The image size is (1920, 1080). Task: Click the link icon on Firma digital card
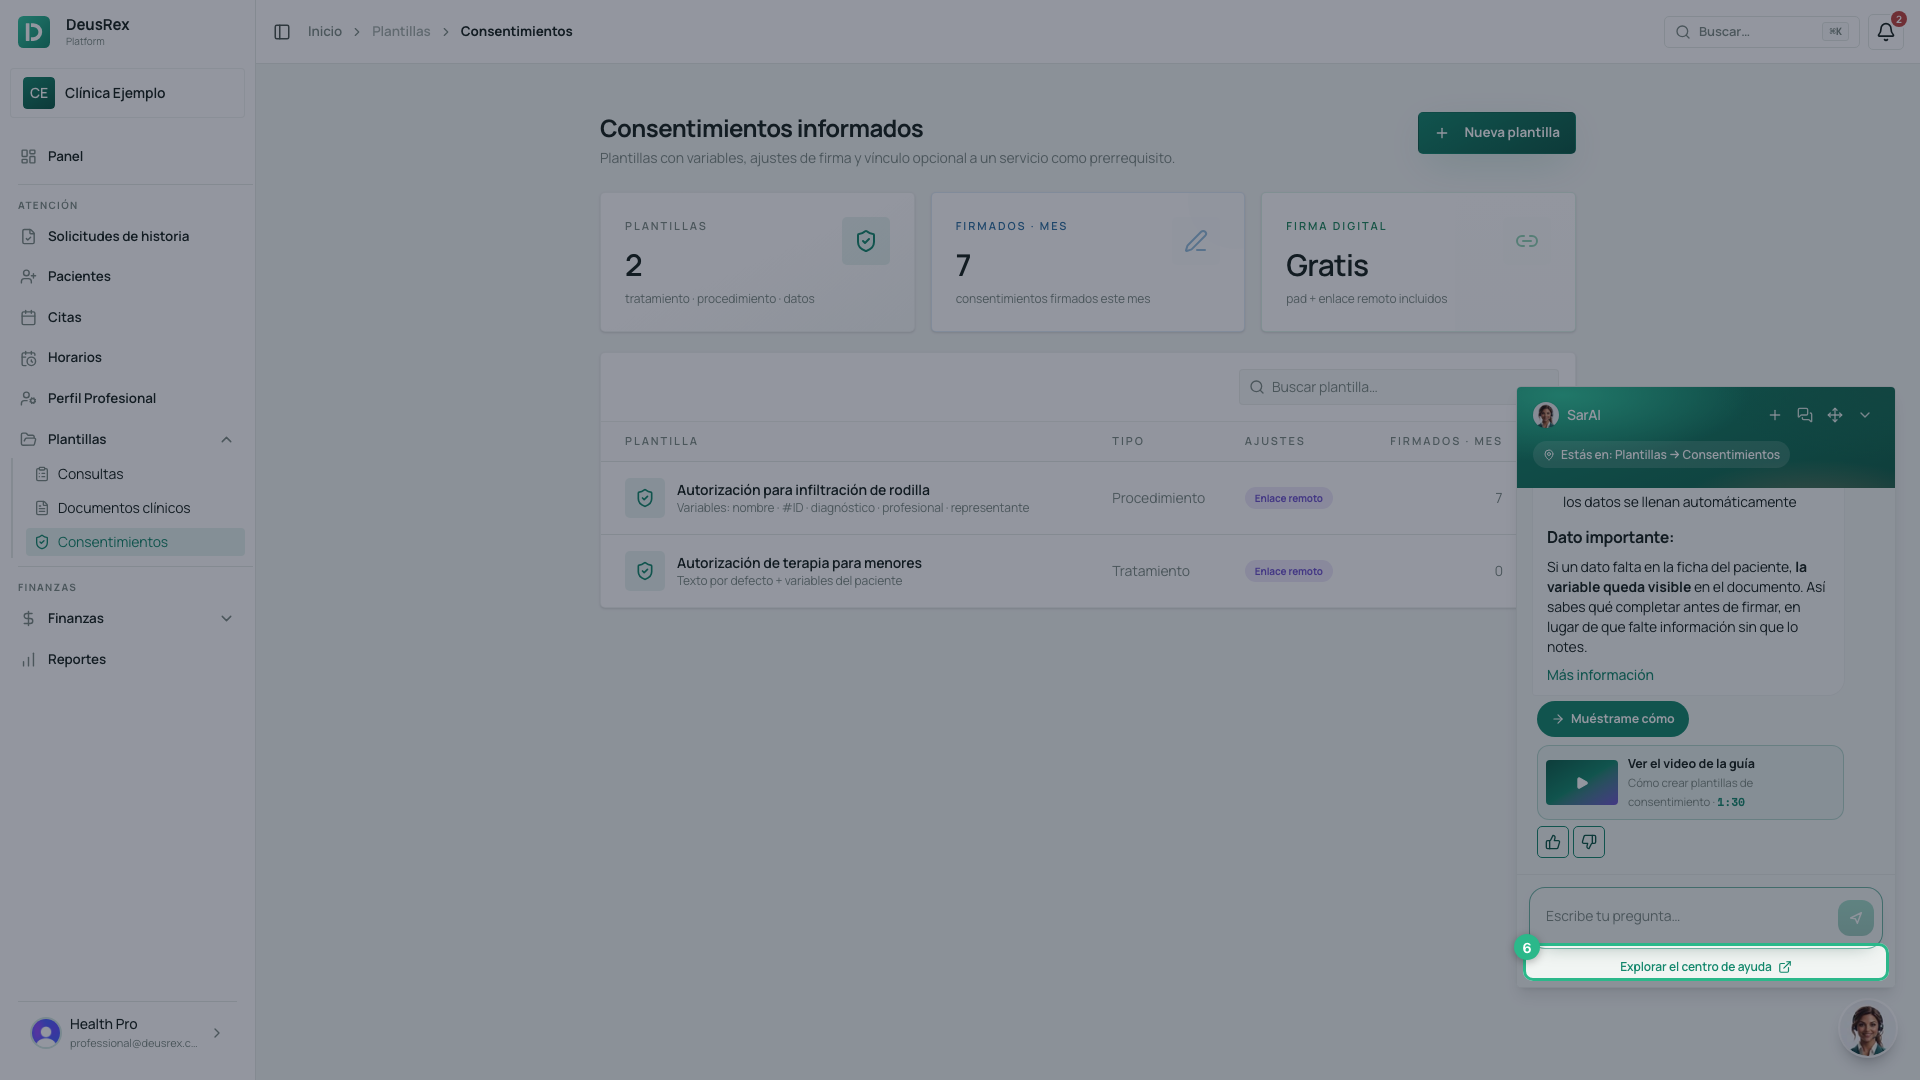(1527, 241)
